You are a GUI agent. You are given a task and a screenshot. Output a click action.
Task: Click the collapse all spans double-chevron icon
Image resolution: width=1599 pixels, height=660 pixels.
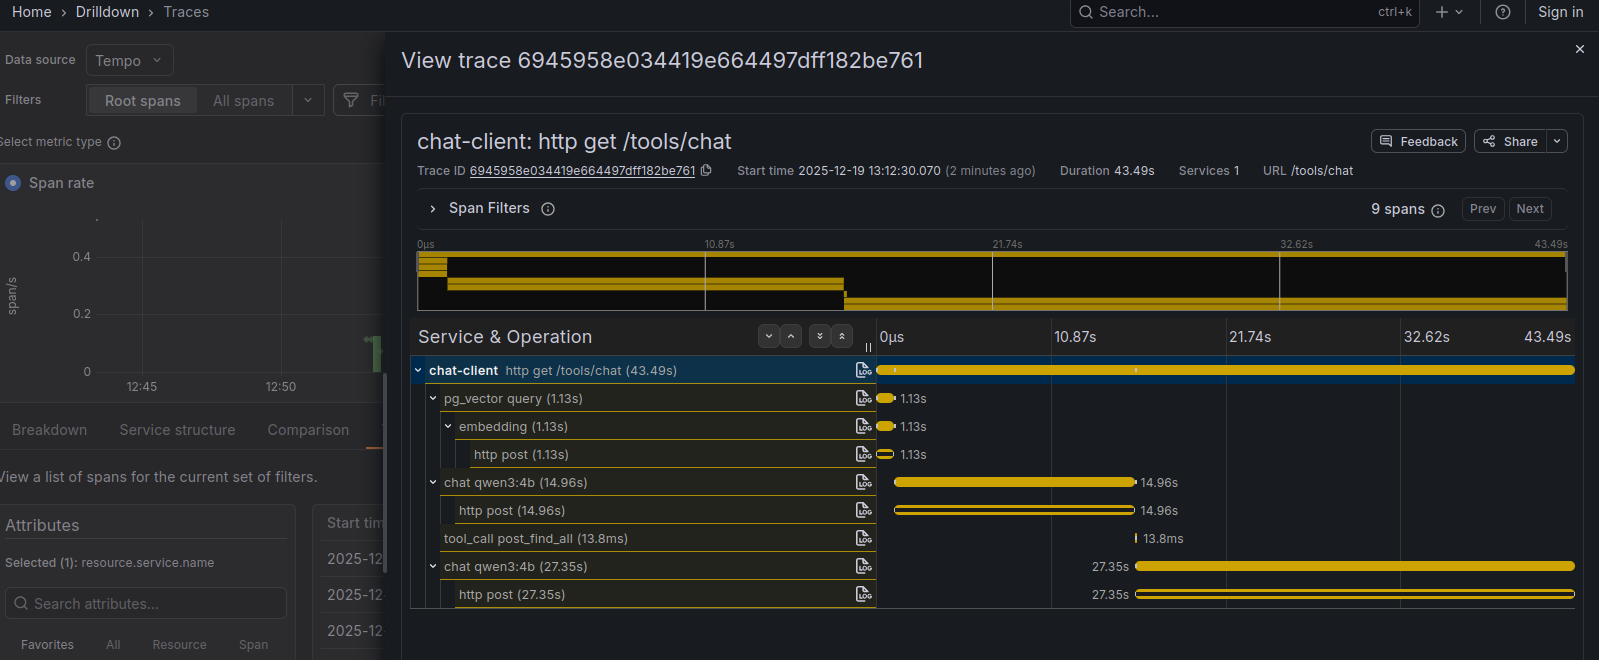pyautogui.click(x=842, y=337)
